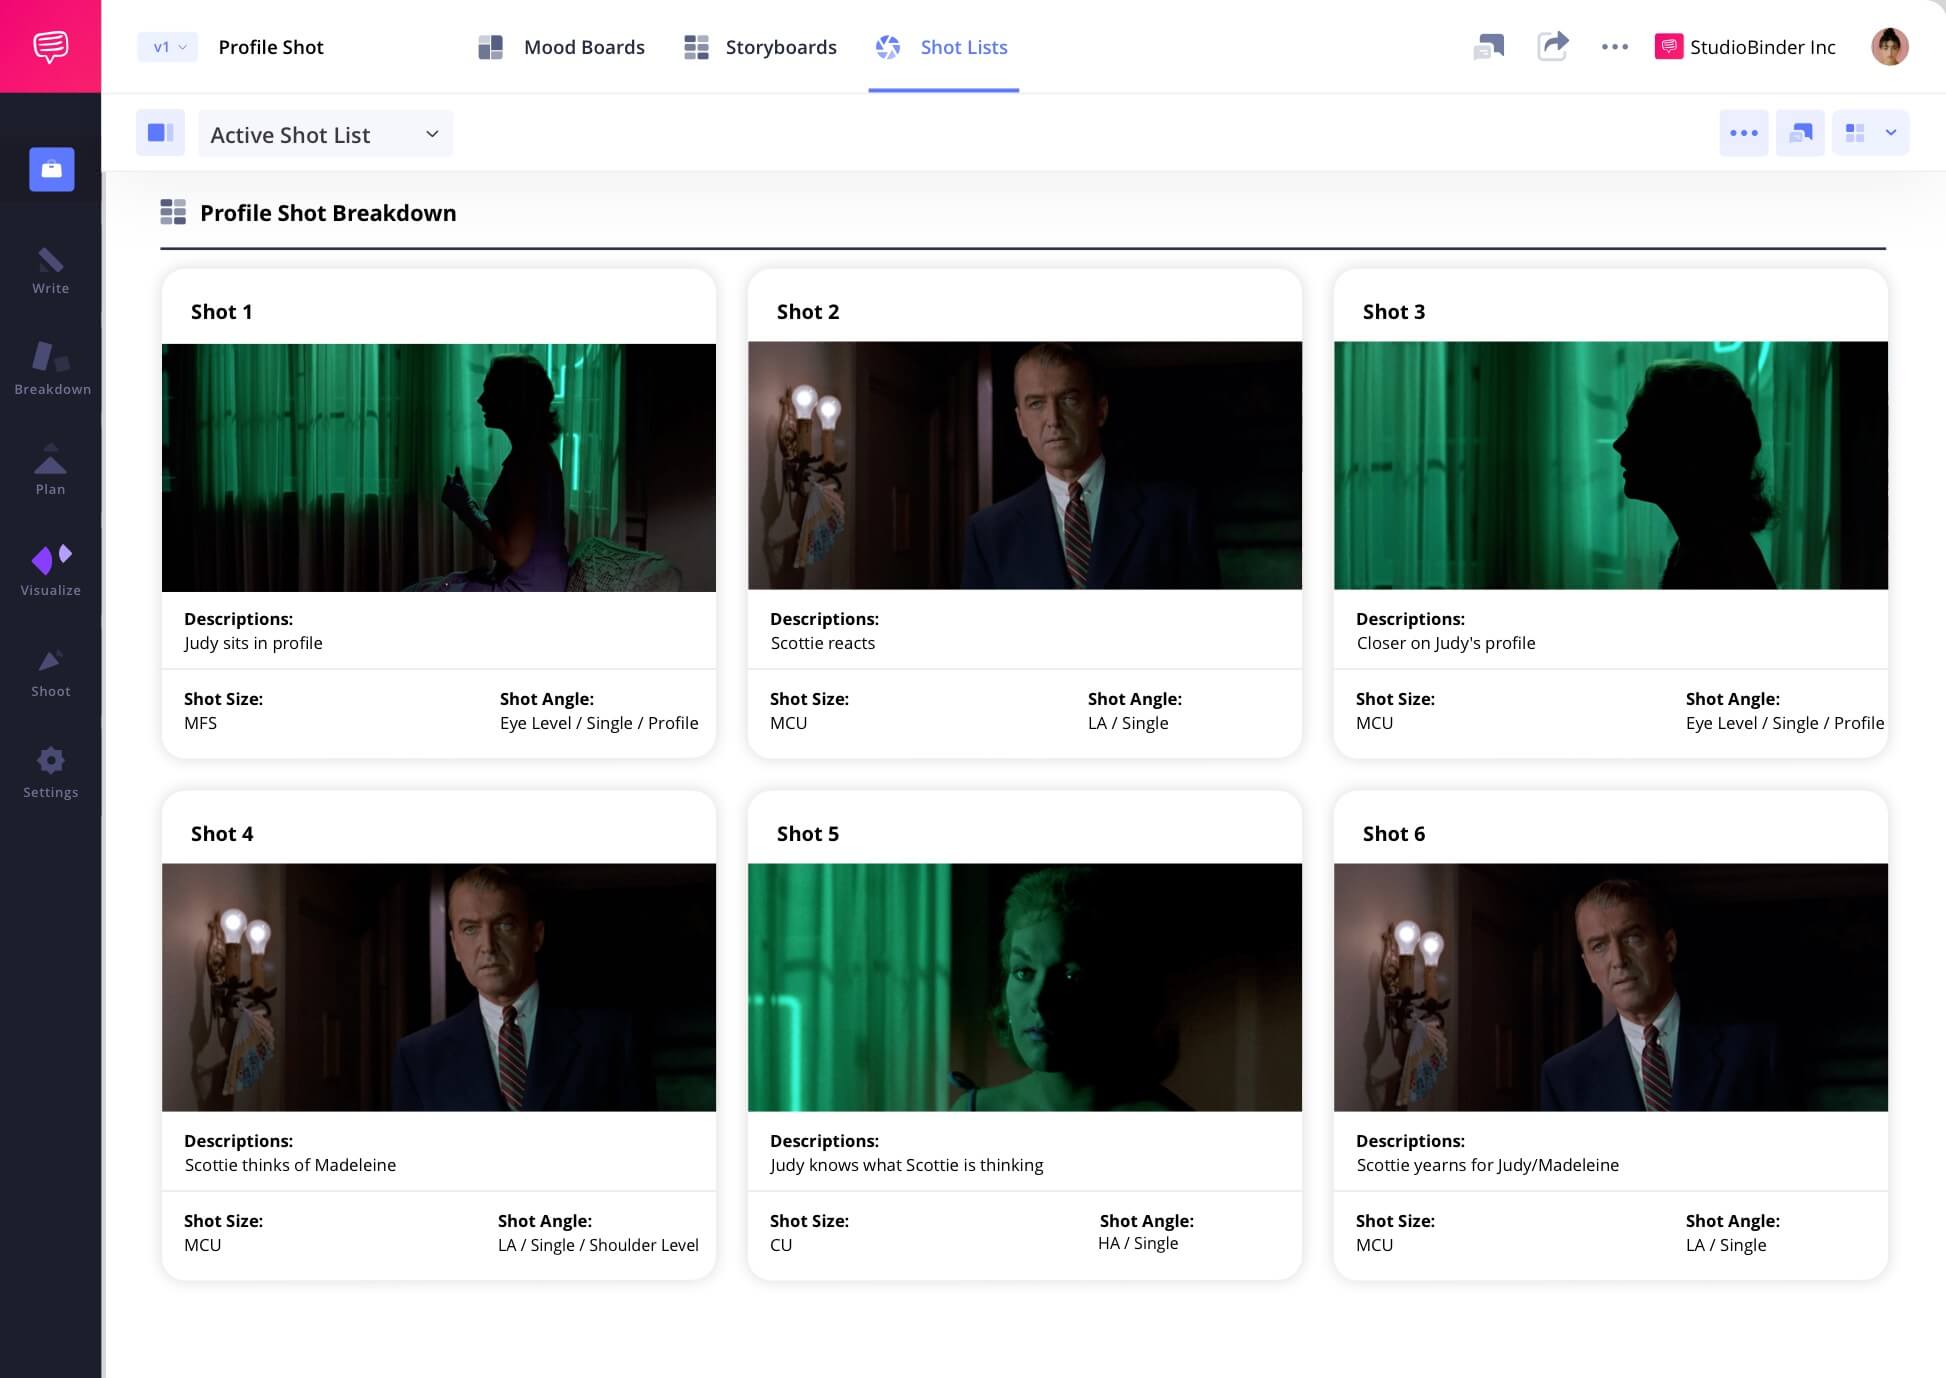Expand the v1 version dropdown
The image size is (1946, 1378).
pos(168,47)
